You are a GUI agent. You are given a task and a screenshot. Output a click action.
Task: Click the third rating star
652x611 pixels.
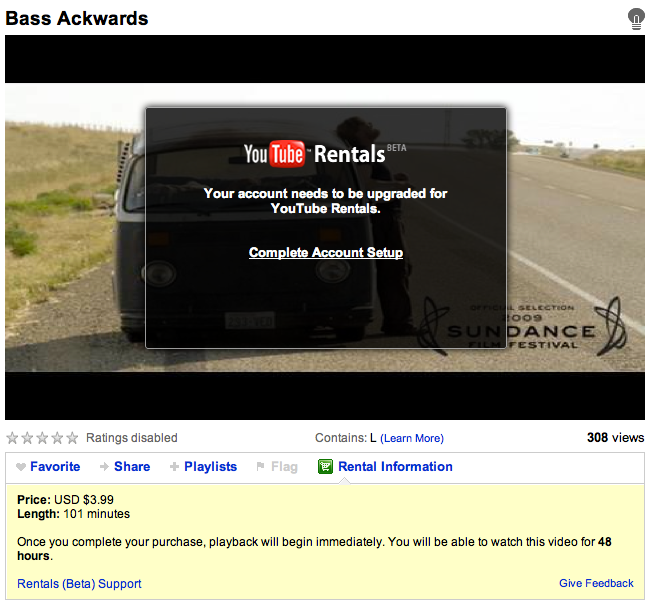(42, 438)
